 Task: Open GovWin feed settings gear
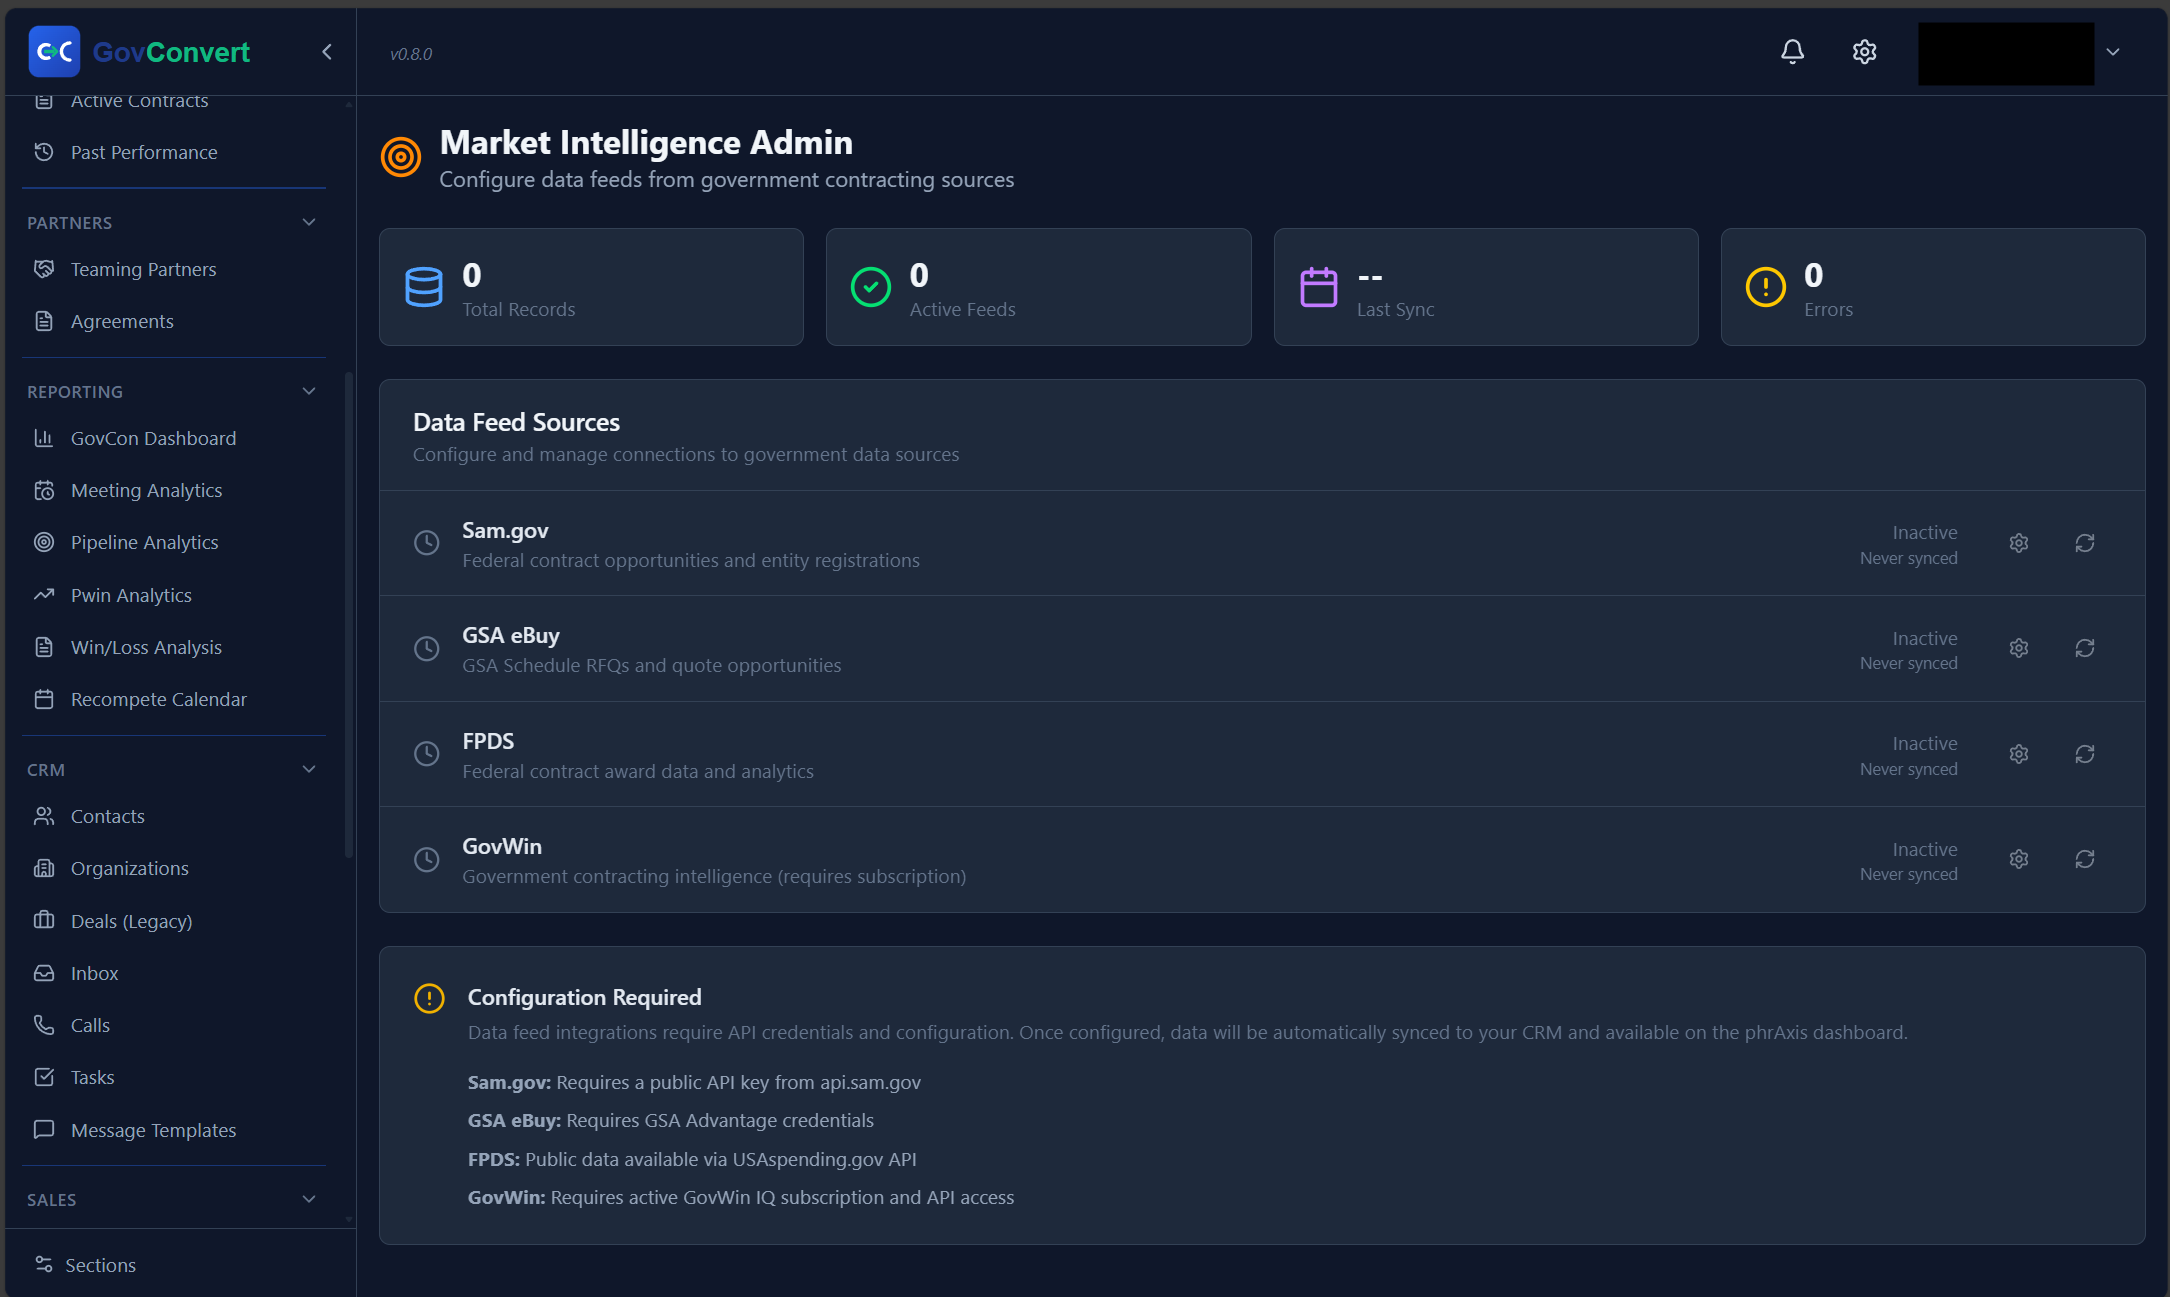(x=2019, y=859)
